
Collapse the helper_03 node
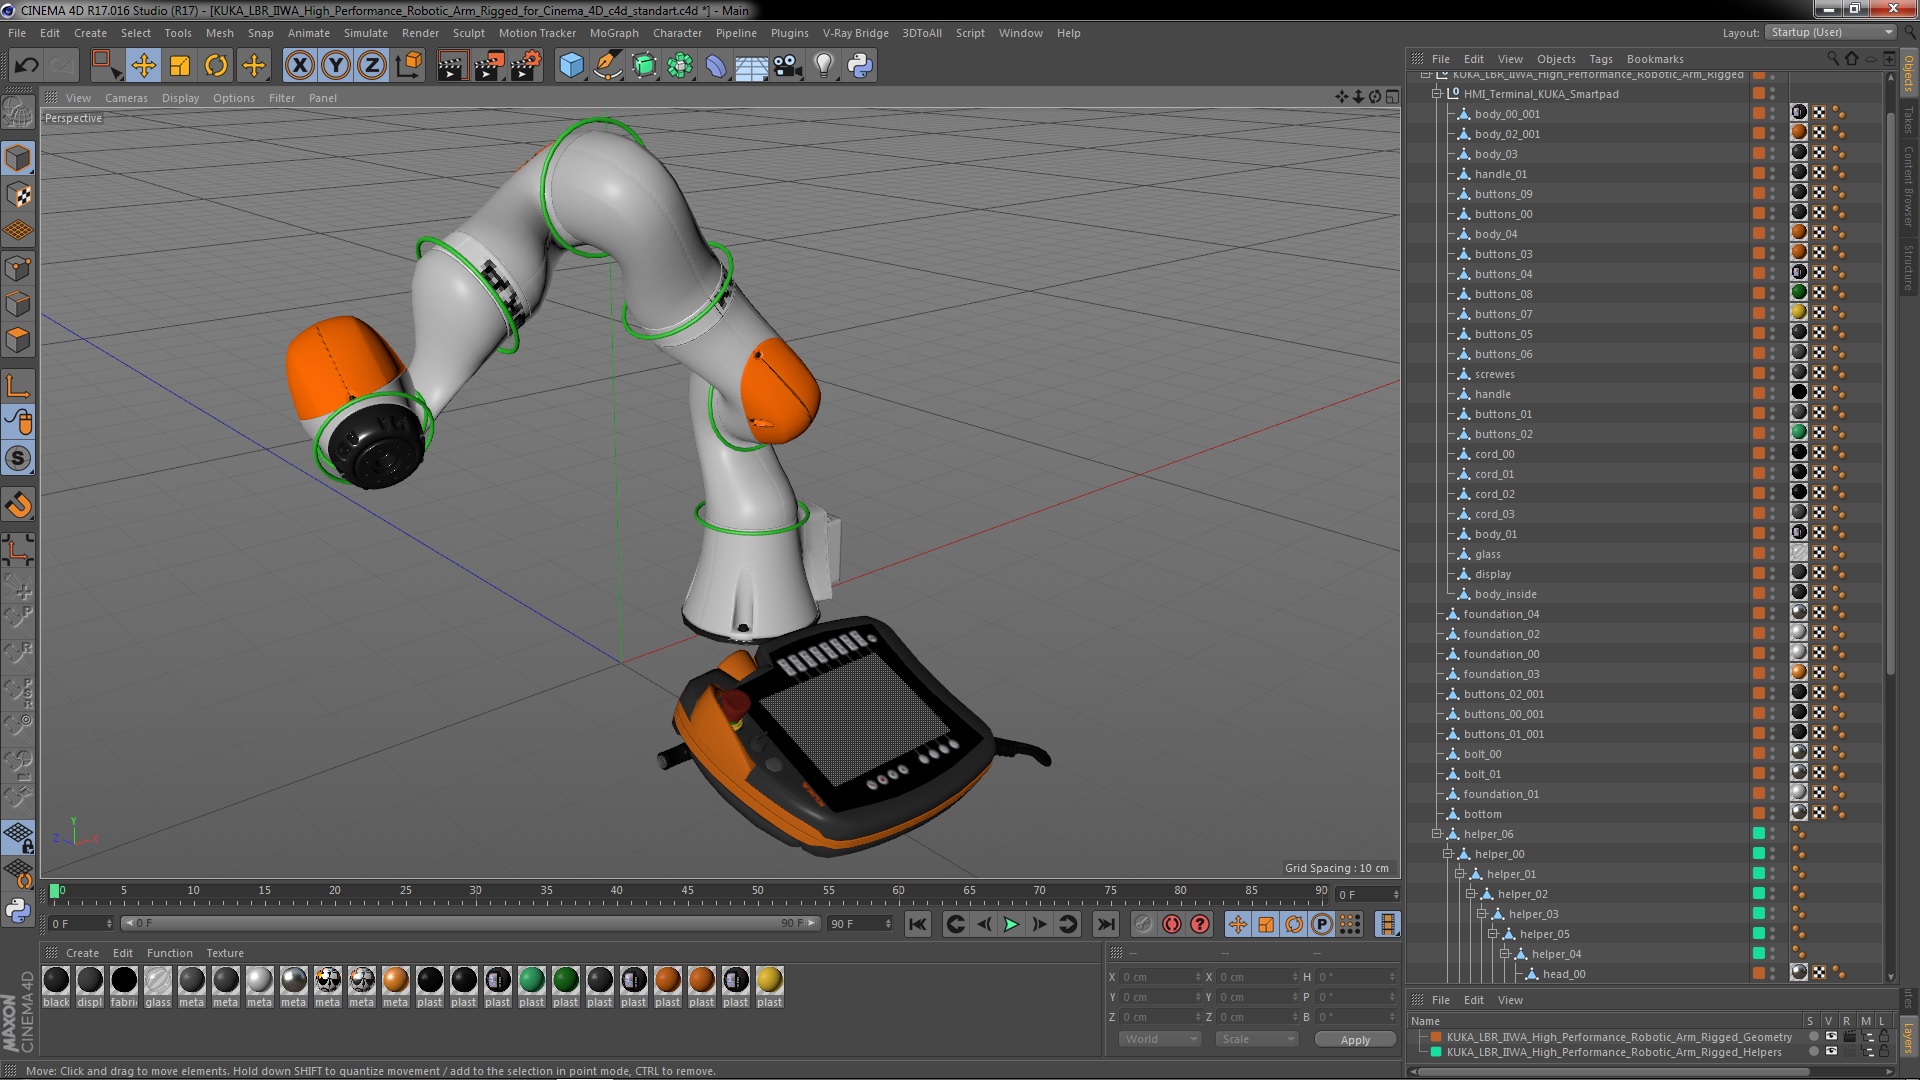click(1482, 914)
